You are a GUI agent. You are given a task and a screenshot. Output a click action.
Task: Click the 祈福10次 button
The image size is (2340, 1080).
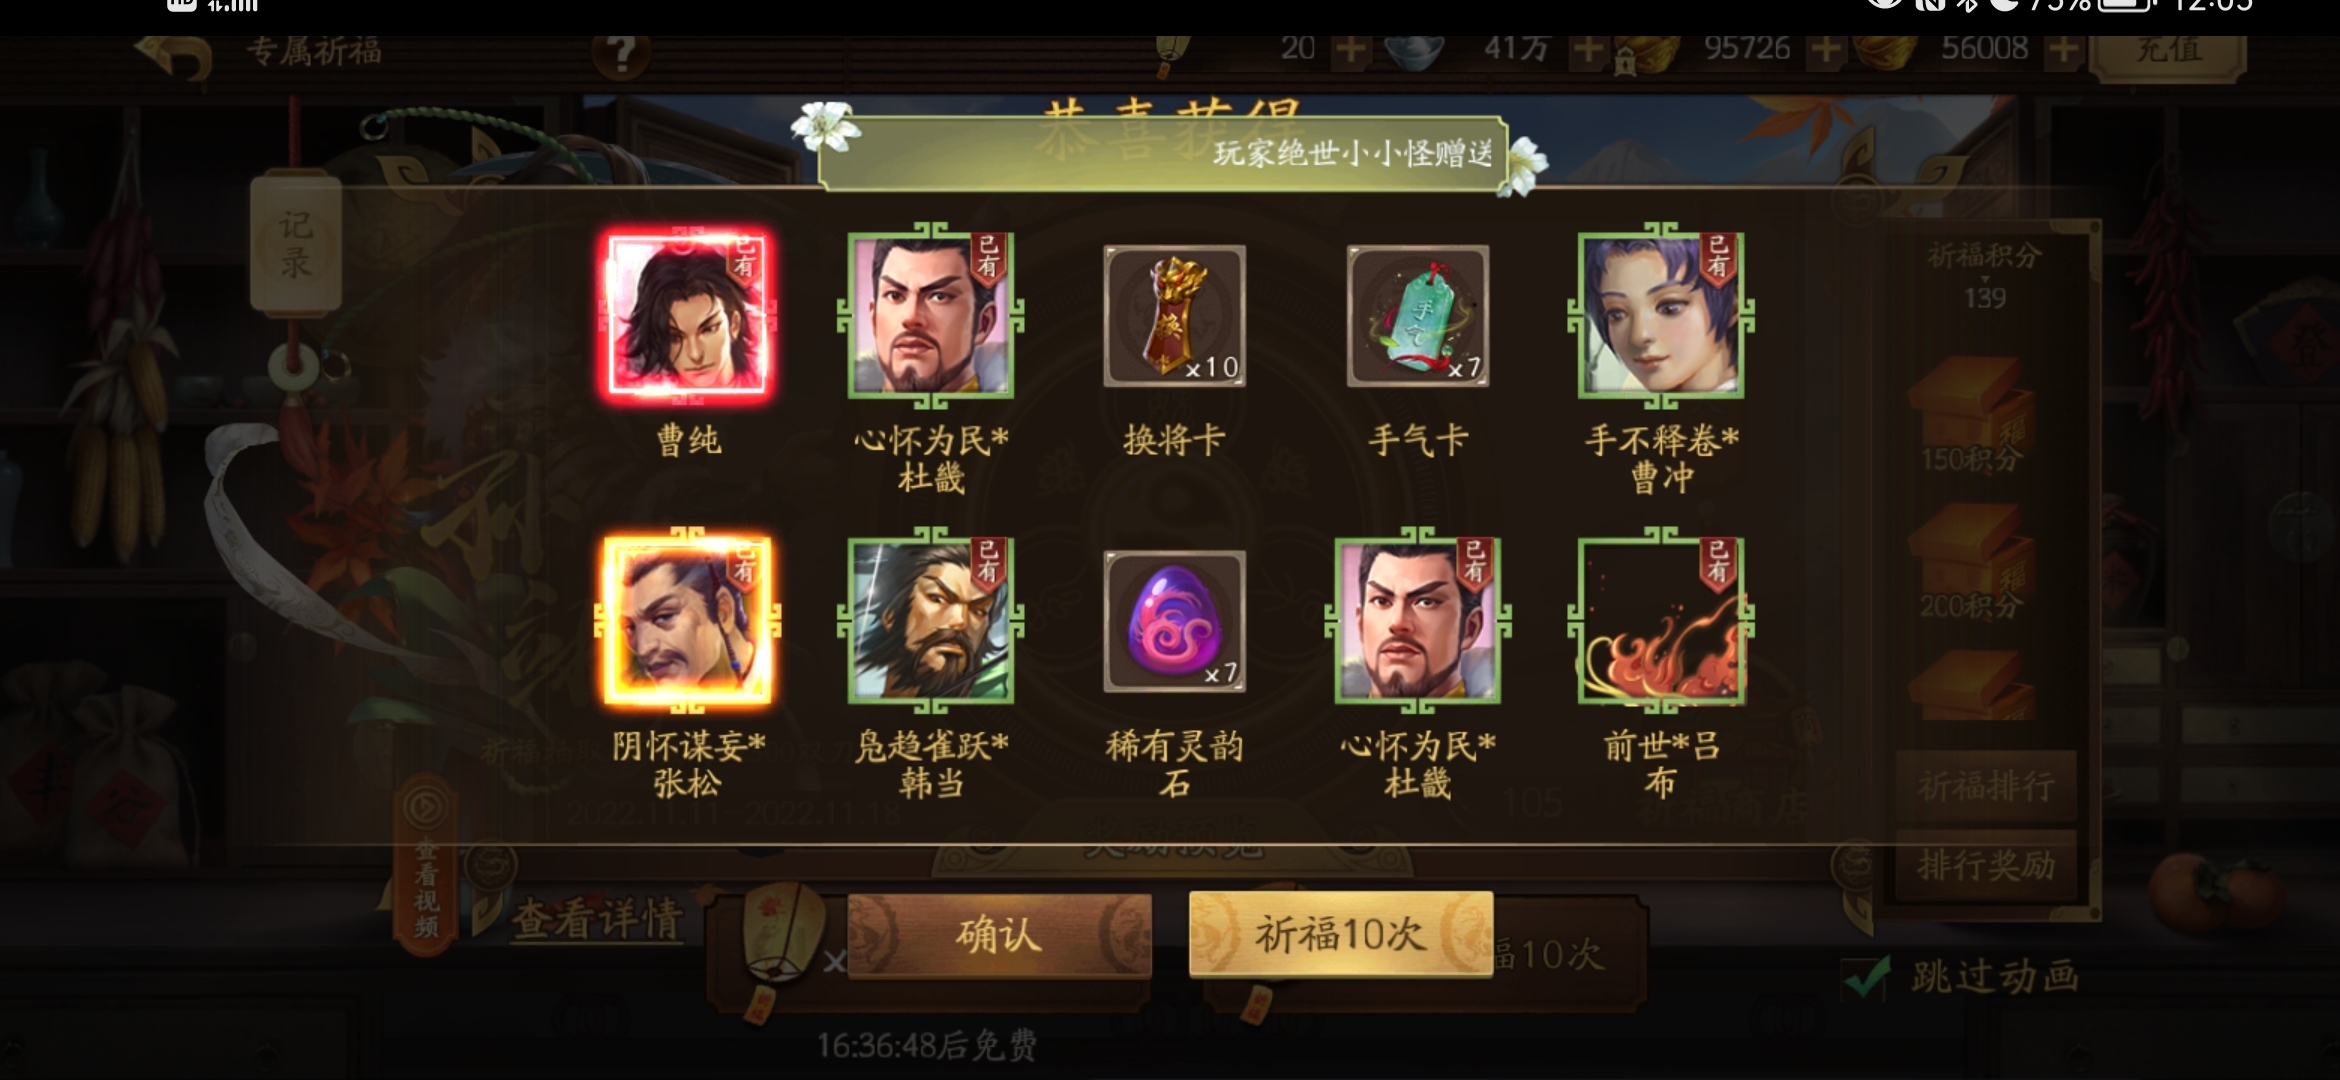[x=1340, y=935]
